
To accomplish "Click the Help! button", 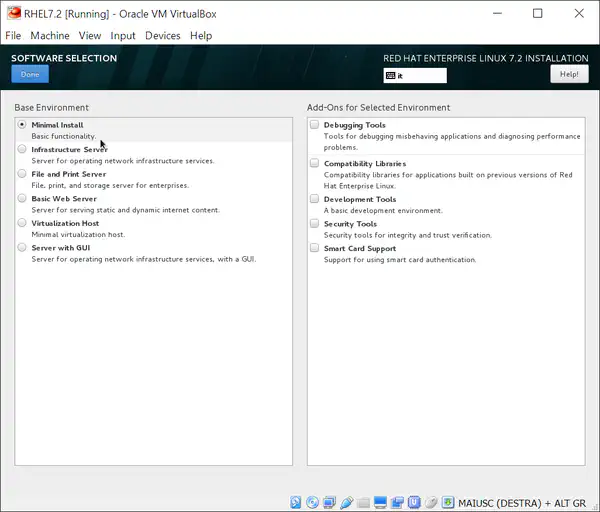I will (x=569, y=74).
